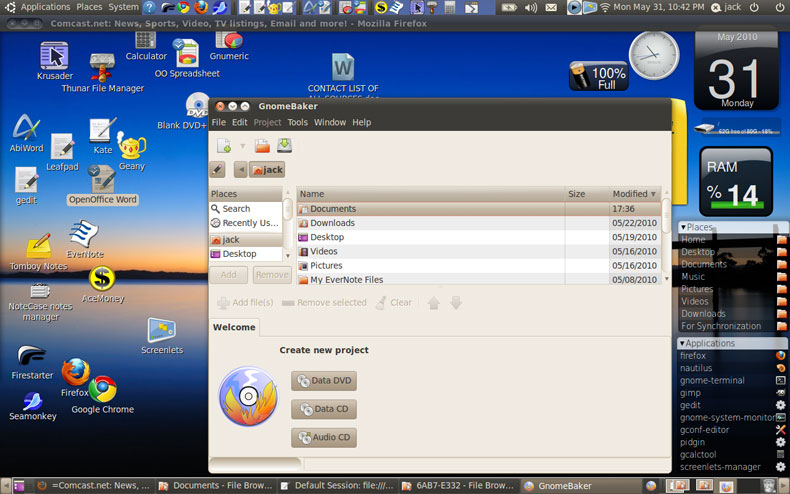Sort files by the Size column header
Viewport: 790px width, 494px height.
tap(587, 194)
